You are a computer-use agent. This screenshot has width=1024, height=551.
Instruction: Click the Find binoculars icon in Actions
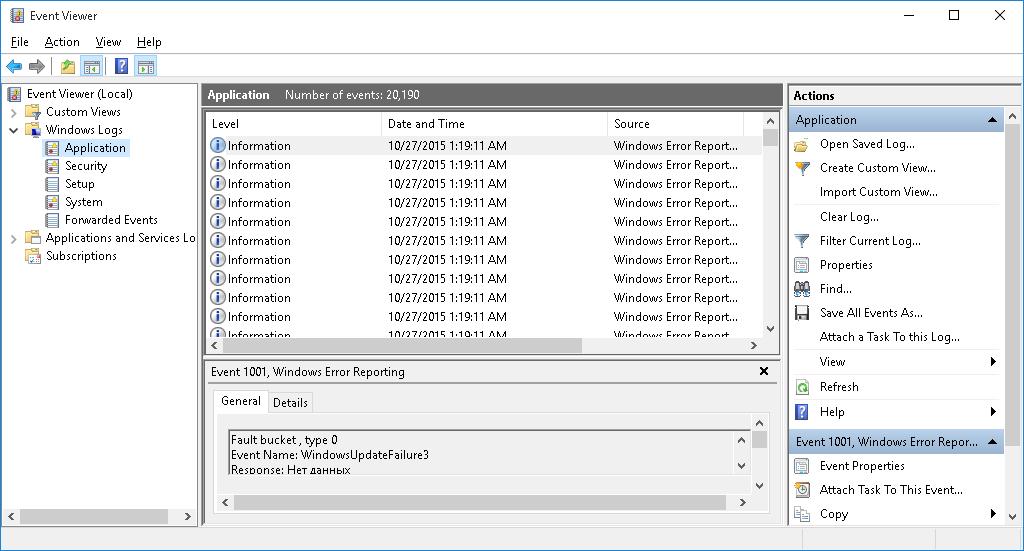pos(802,289)
